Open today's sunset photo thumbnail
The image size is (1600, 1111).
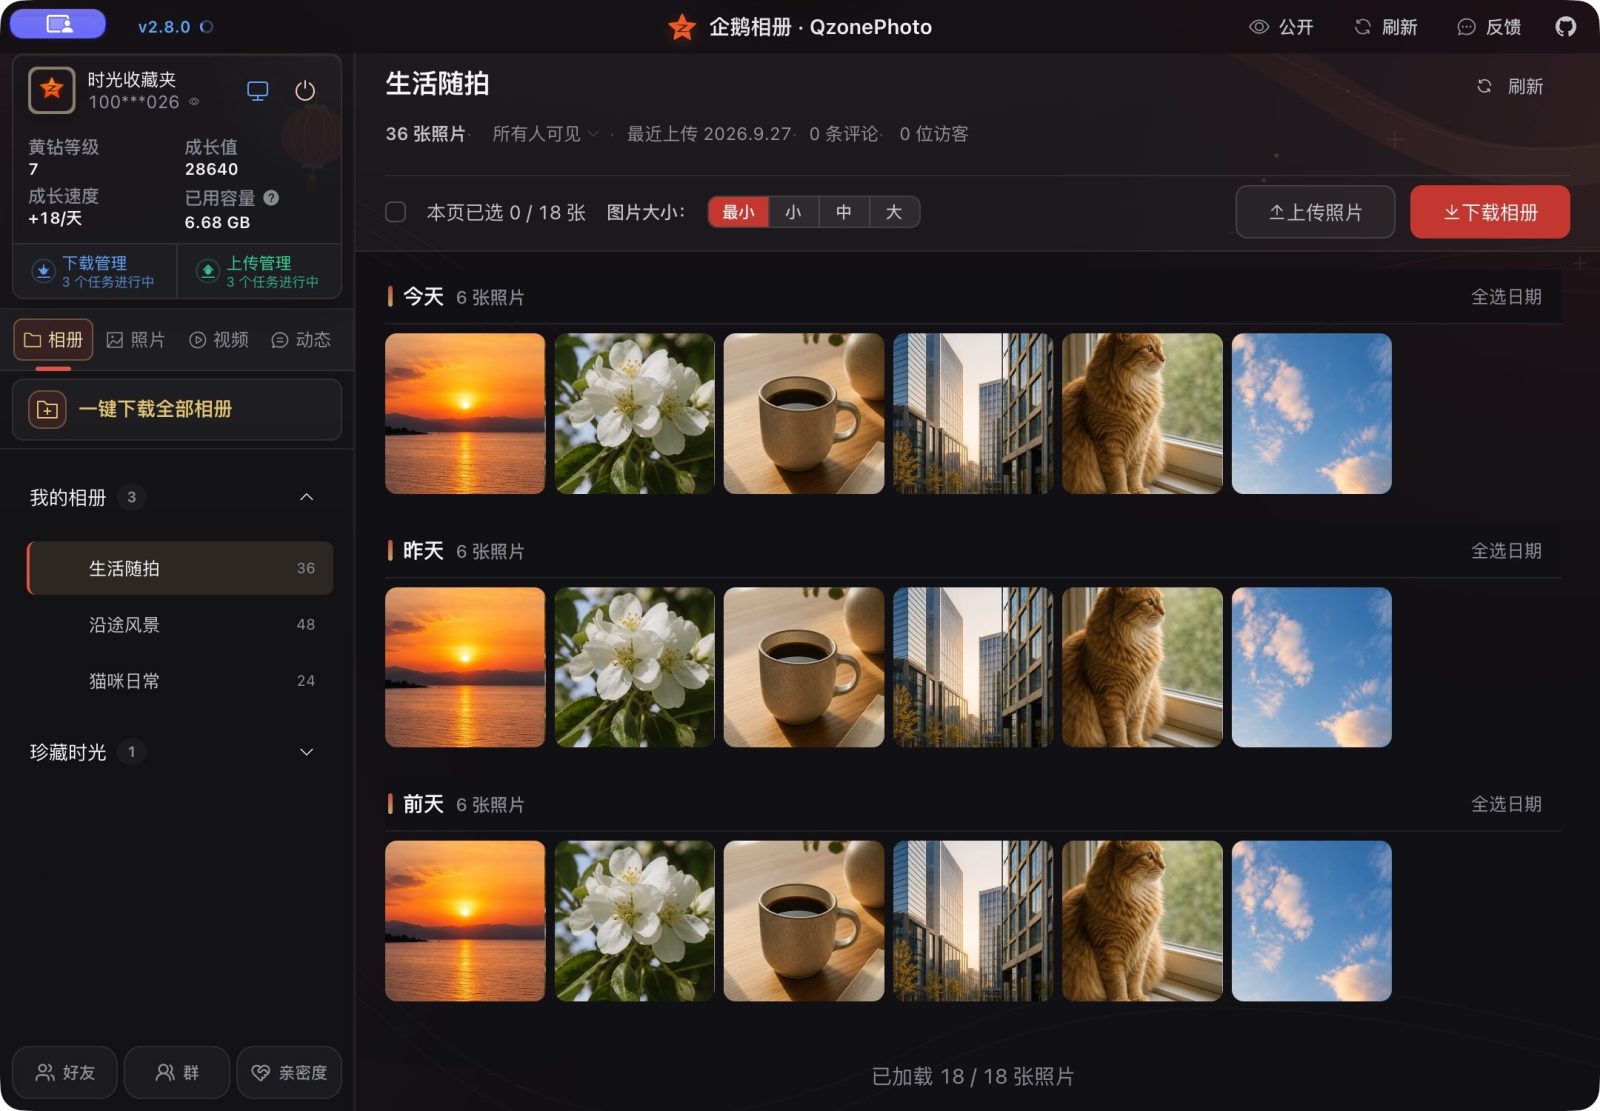(x=465, y=413)
